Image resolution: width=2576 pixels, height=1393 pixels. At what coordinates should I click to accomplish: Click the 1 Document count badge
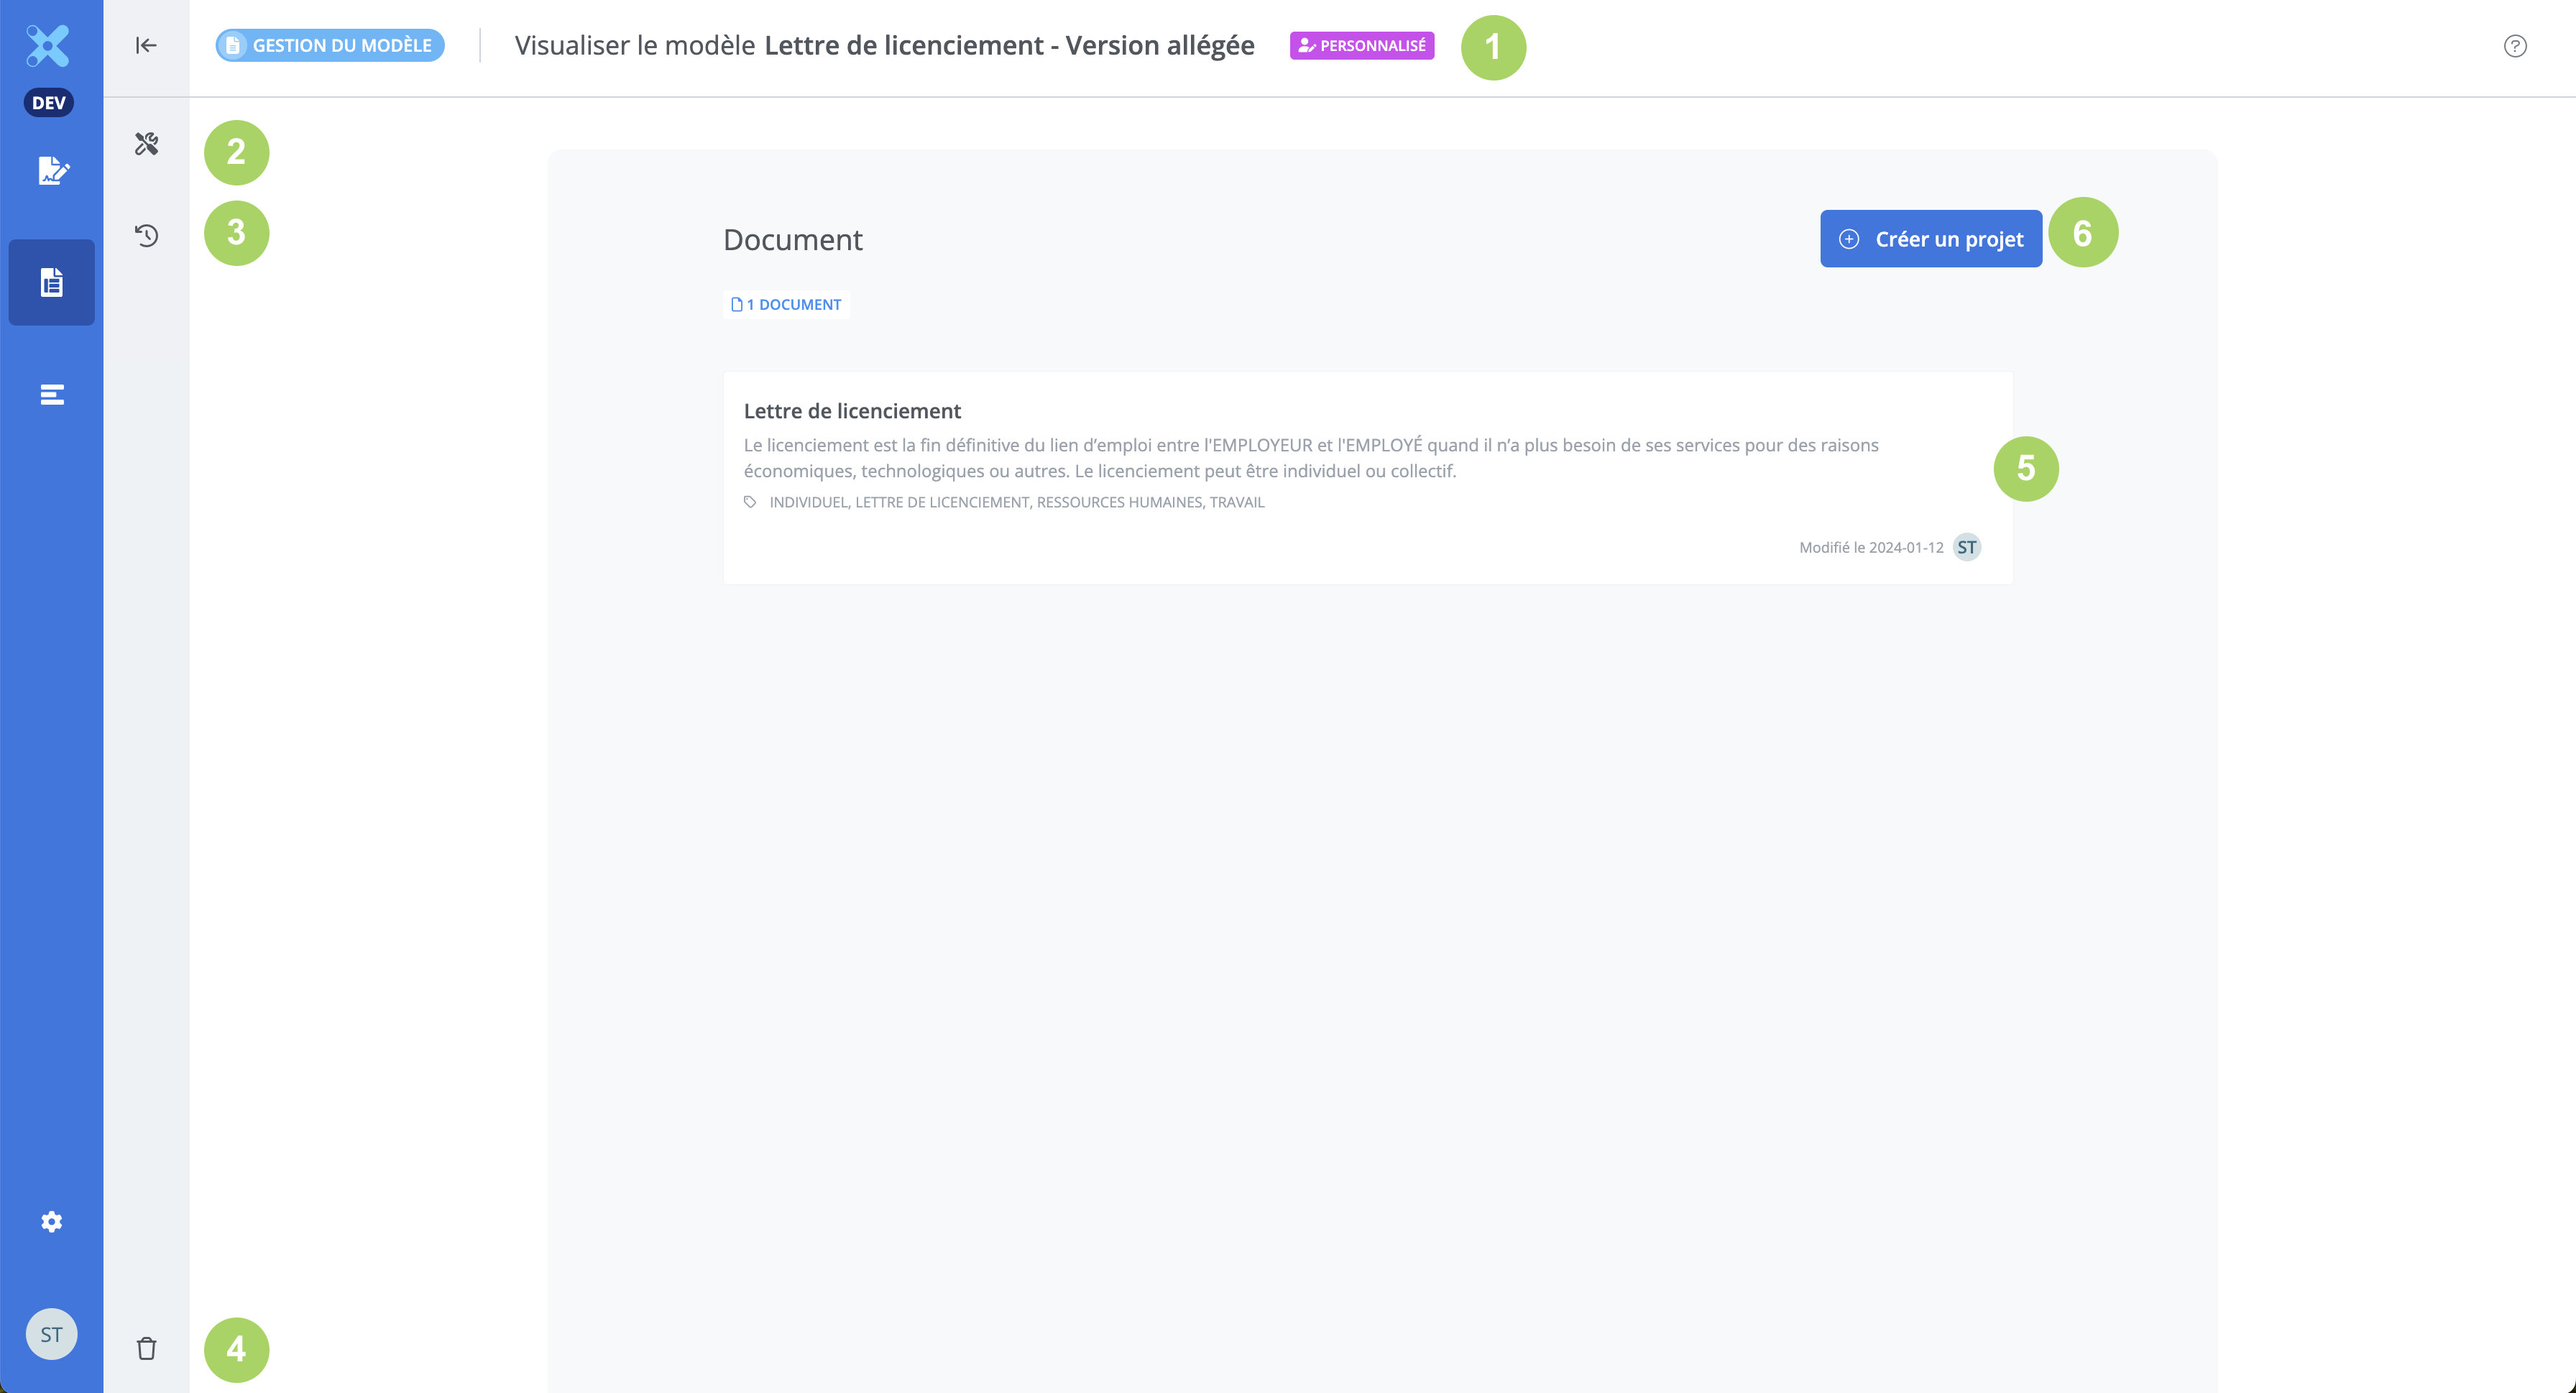click(x=786, y=305)
